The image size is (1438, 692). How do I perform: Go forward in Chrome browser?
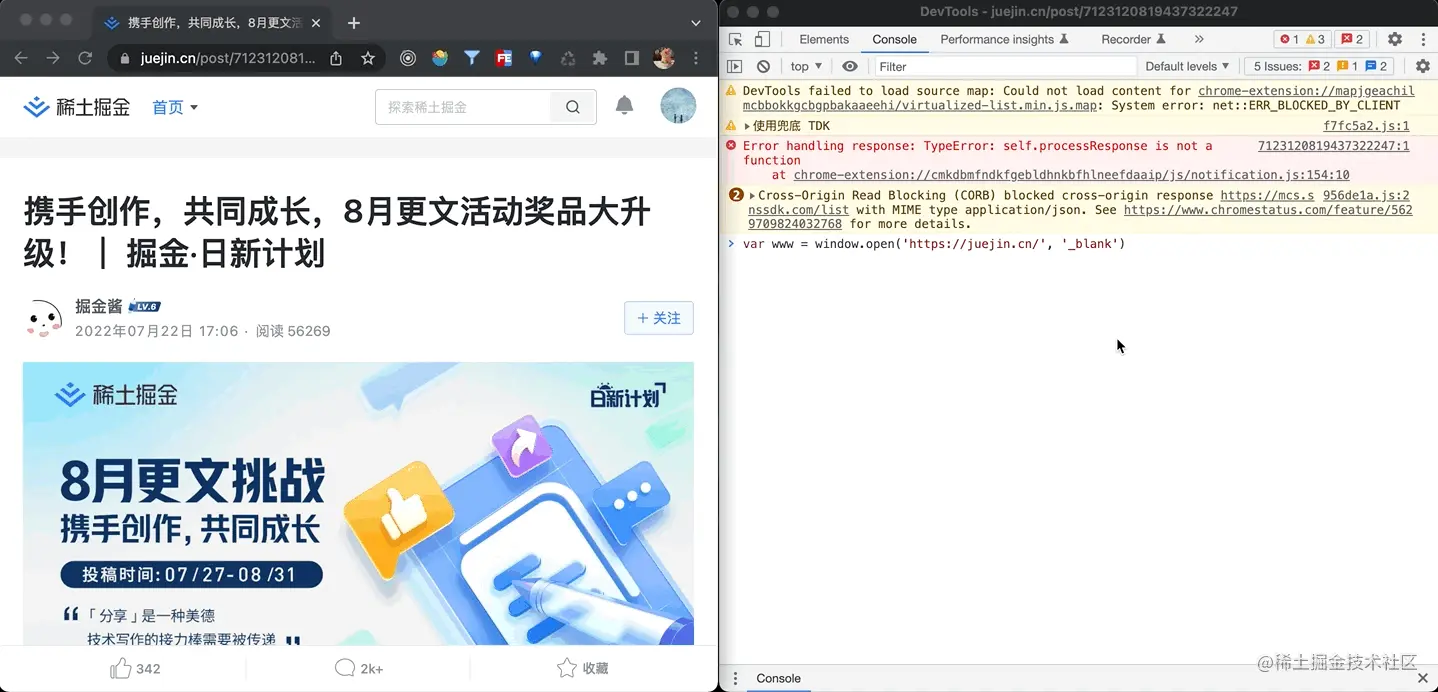coord(53,59)
